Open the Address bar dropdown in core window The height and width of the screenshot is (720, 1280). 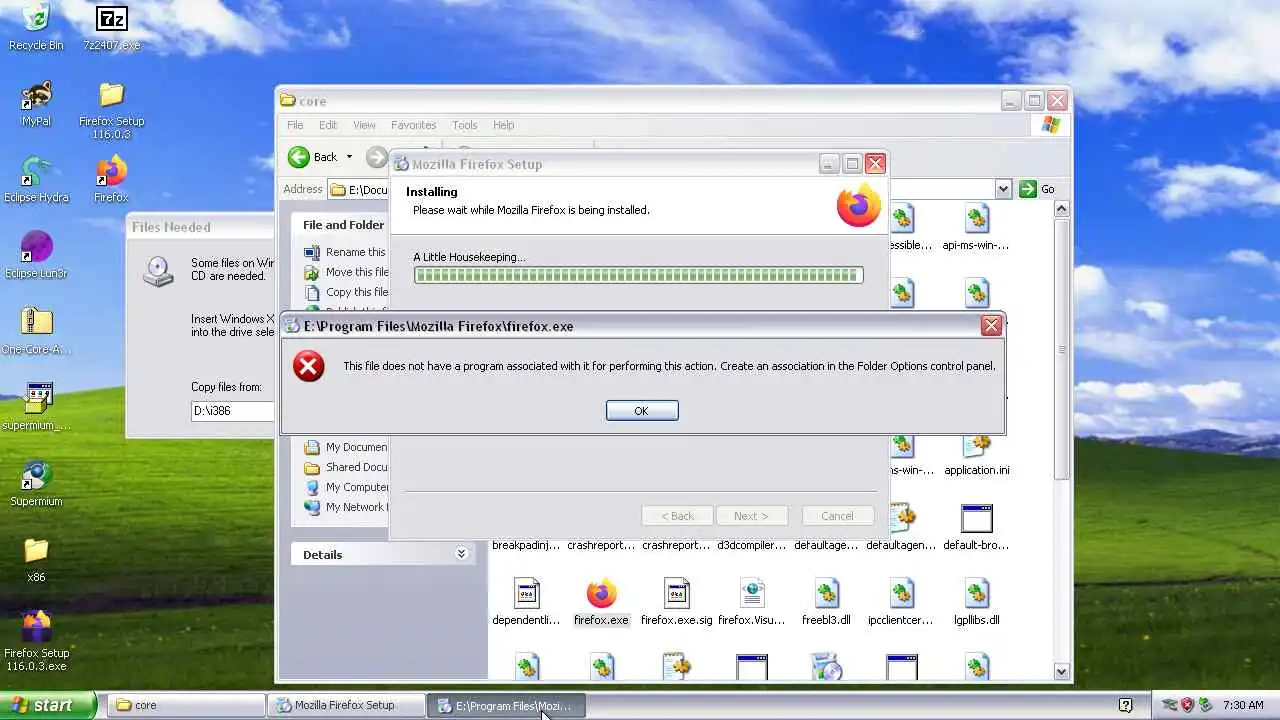coord(1003,189)
